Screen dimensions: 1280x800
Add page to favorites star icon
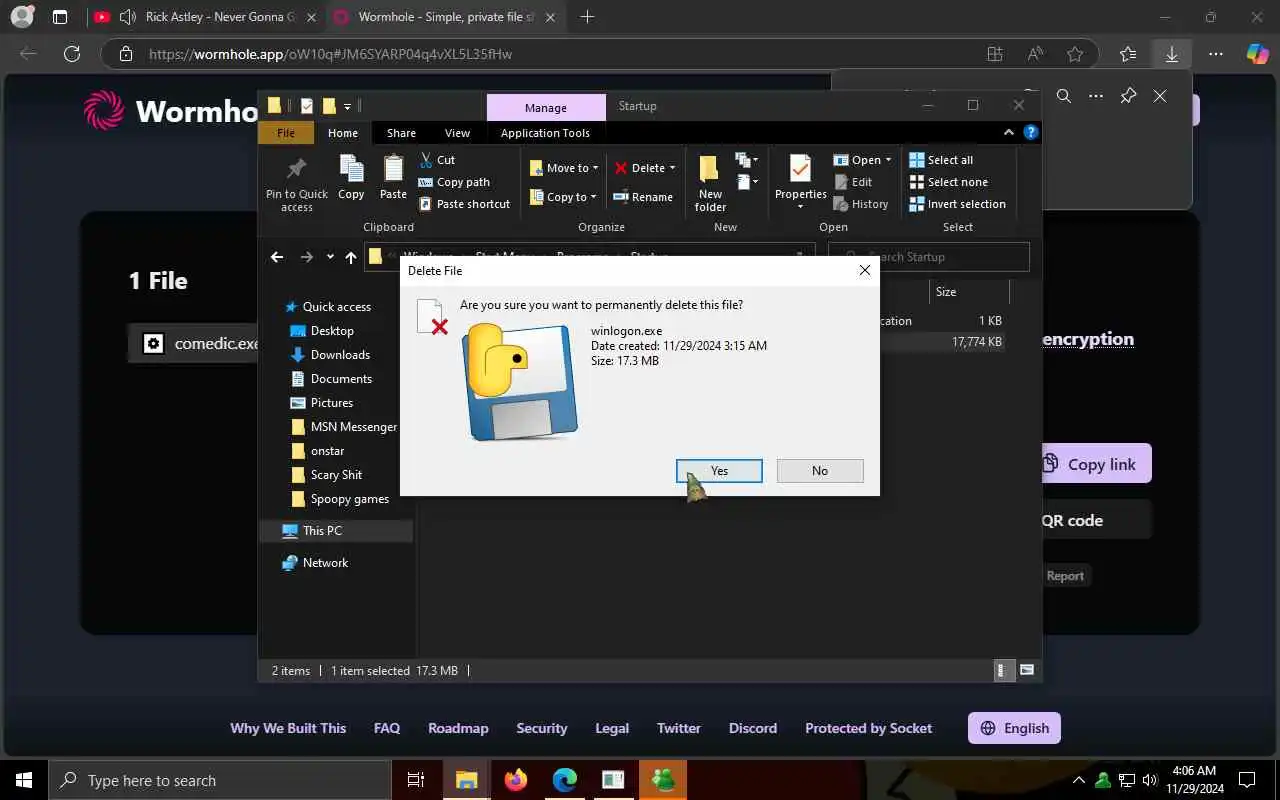click(x=1075, y=54)
